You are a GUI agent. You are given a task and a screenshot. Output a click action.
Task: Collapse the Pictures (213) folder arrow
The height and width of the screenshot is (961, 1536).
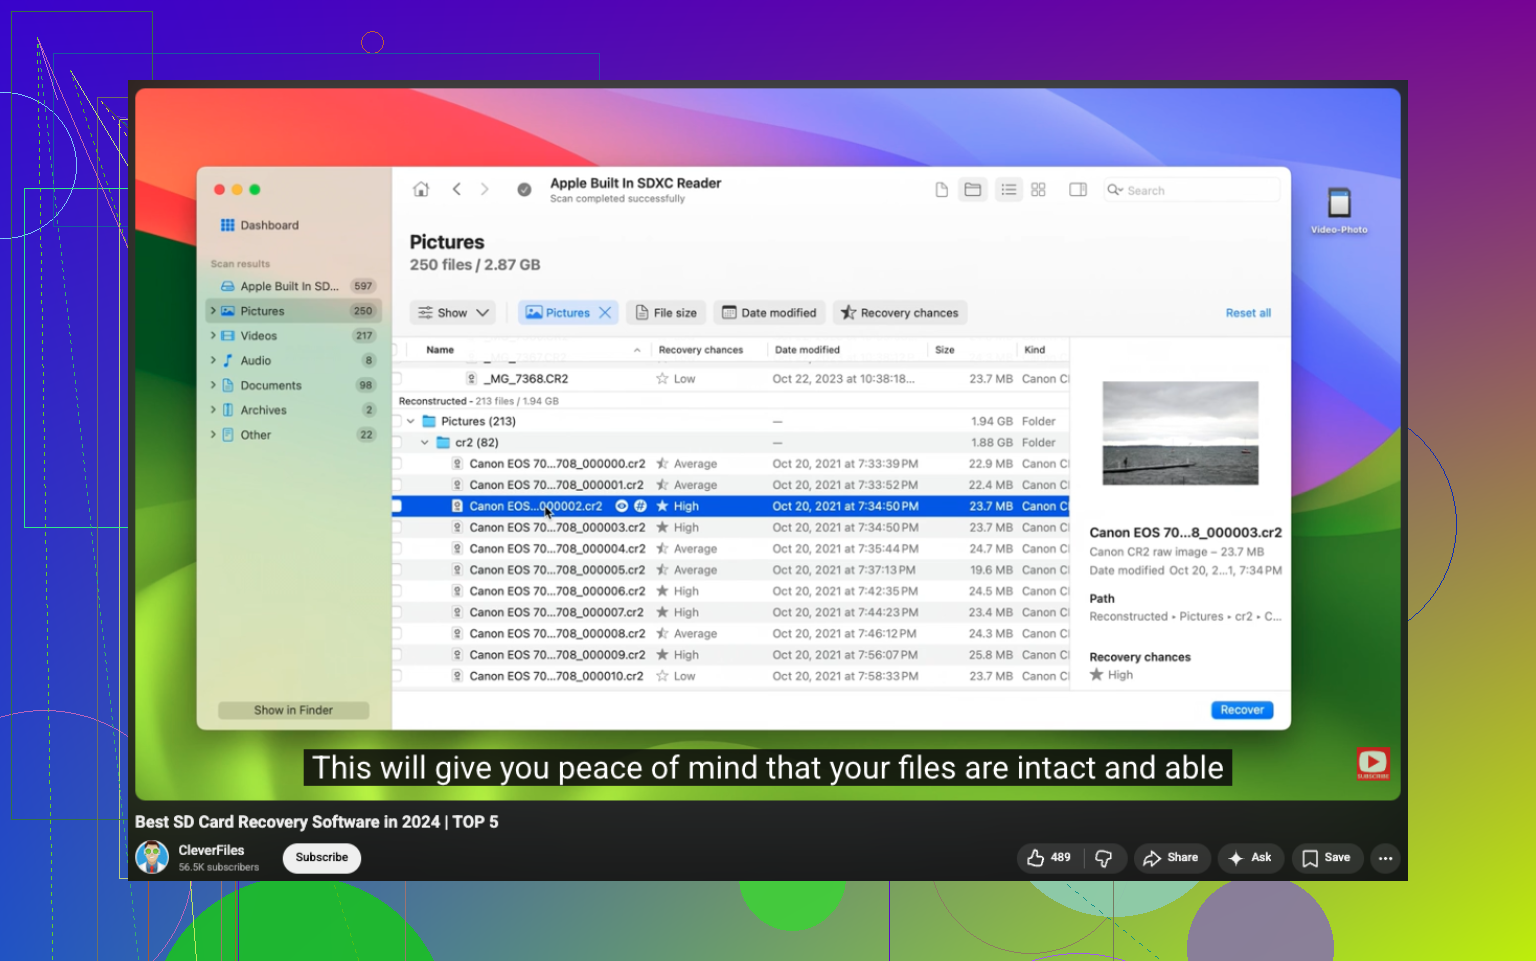[x=410, y=421]
